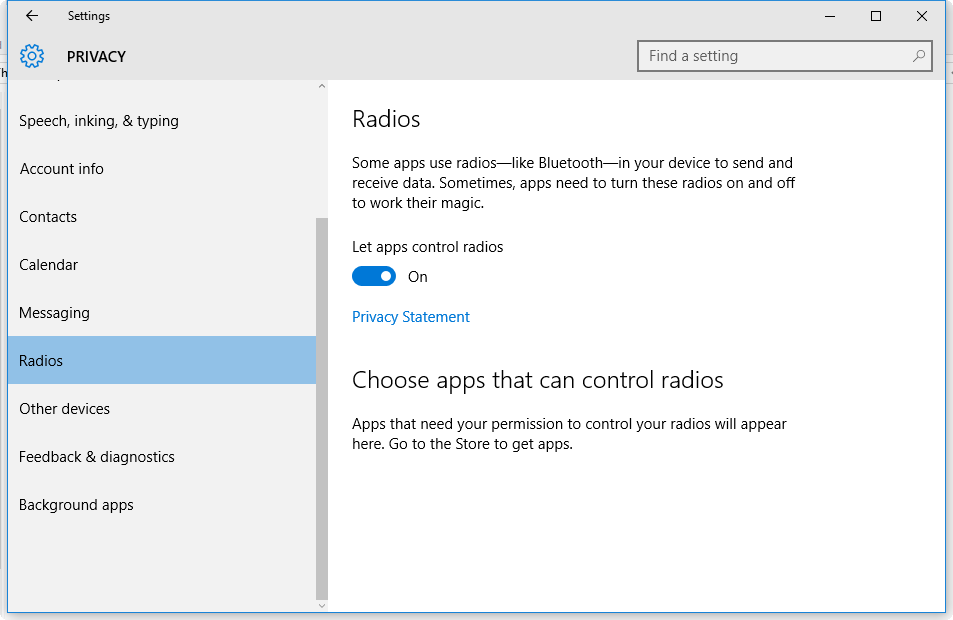The width and height of the screenshot is (953, 620).
Task: Select Messaging in the sidebar
Action: [54, 313]
